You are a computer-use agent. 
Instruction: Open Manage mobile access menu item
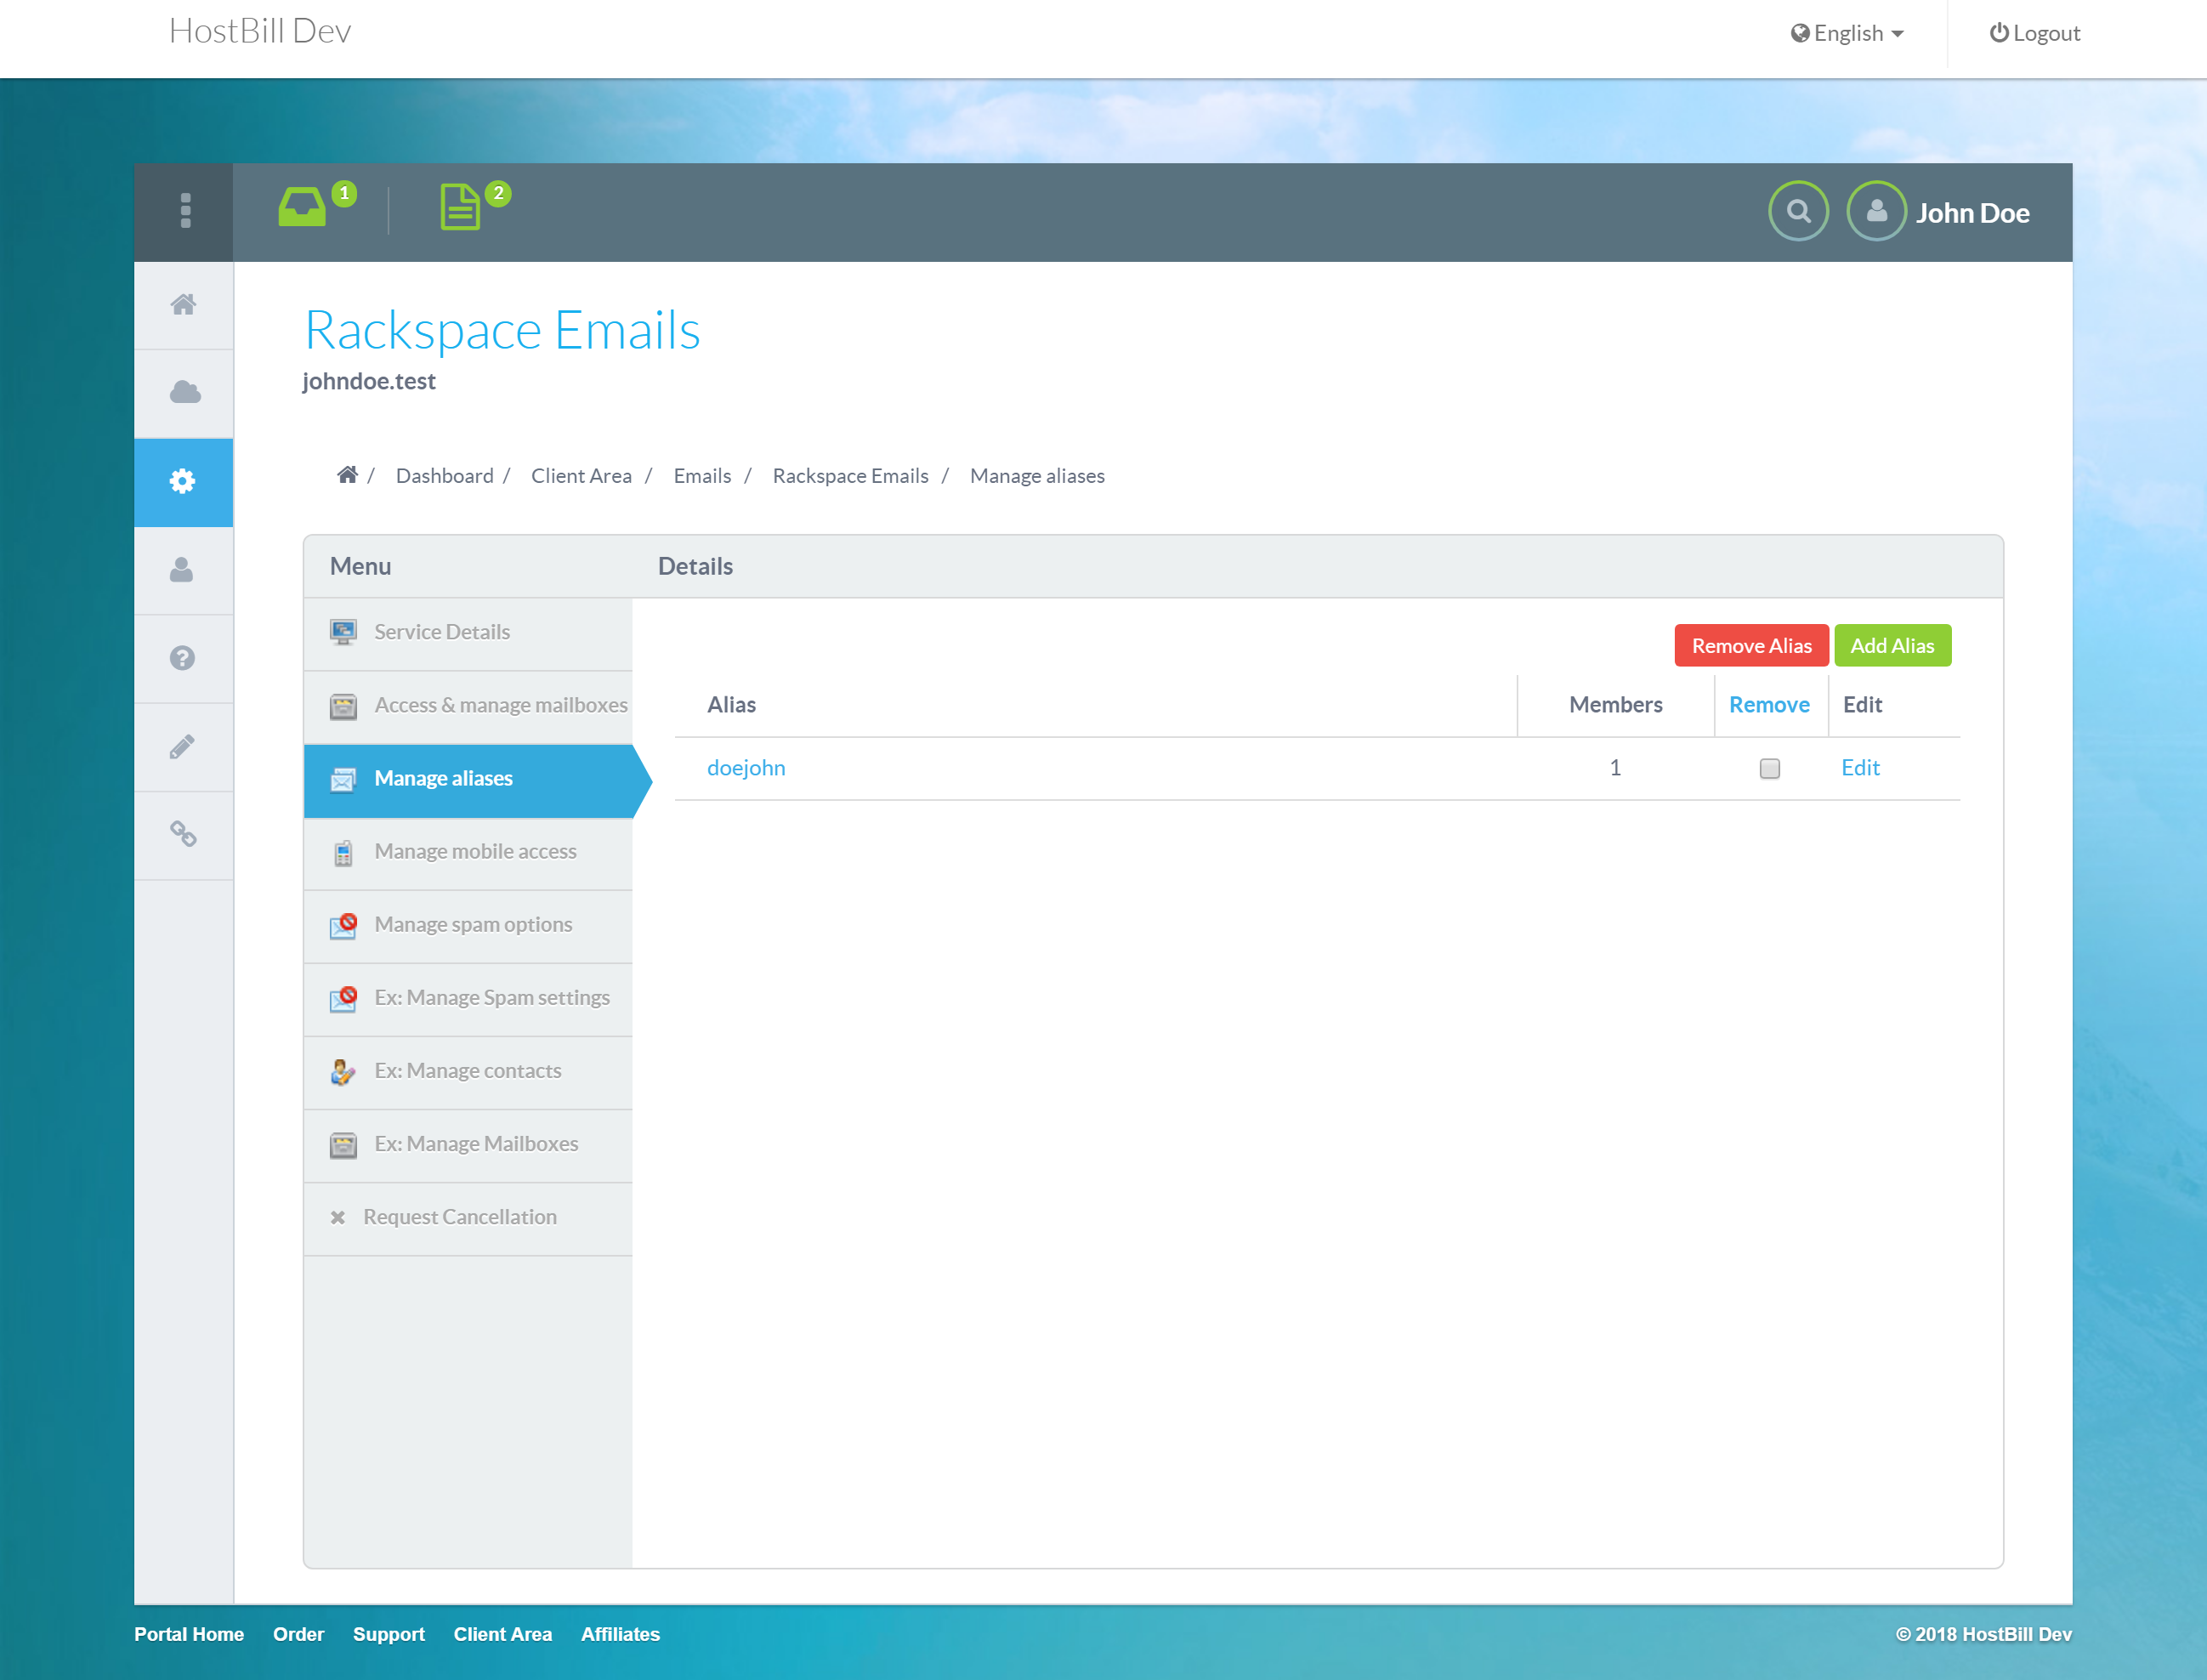[x=468, y=853]
